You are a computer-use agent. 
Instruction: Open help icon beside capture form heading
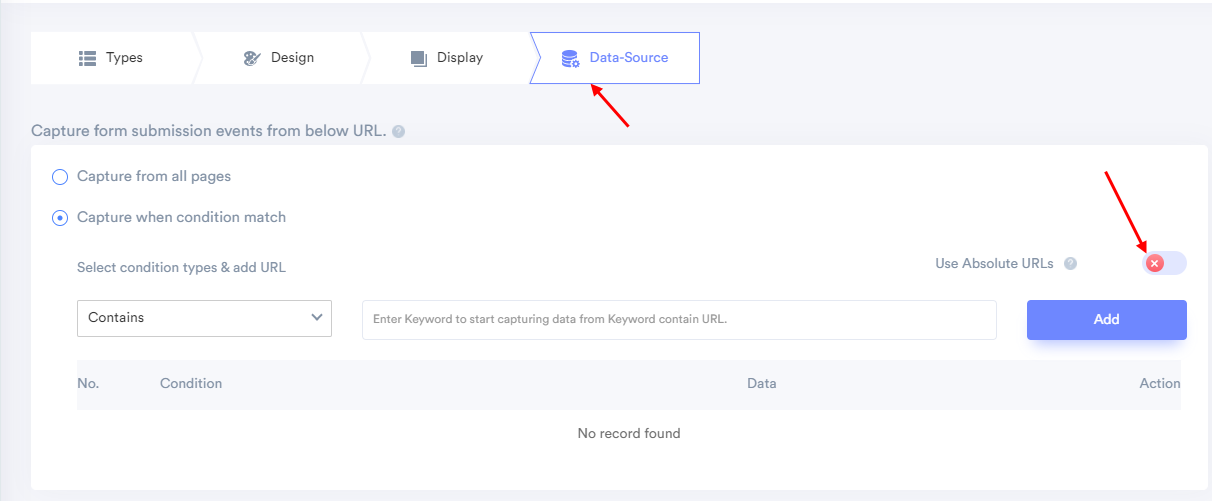(399, 132)
